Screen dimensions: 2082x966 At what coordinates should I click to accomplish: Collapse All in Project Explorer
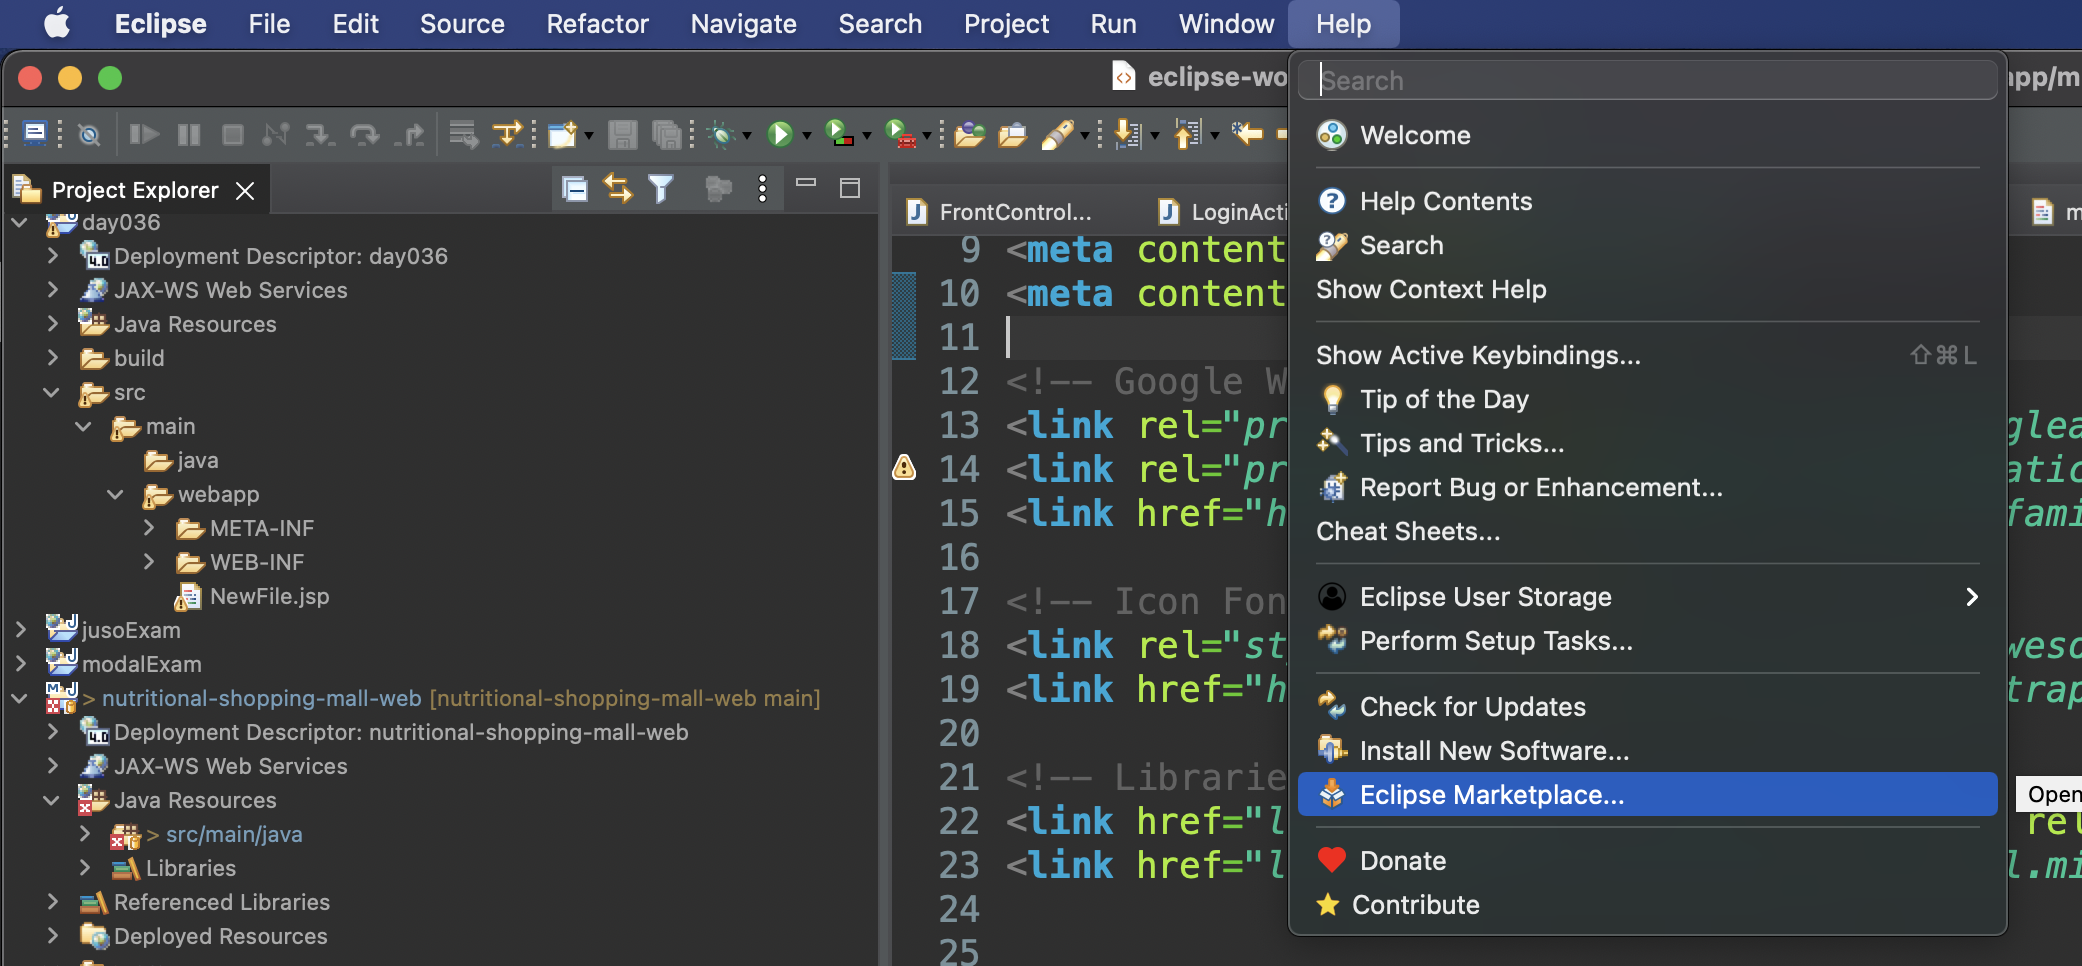coord(575,189)
